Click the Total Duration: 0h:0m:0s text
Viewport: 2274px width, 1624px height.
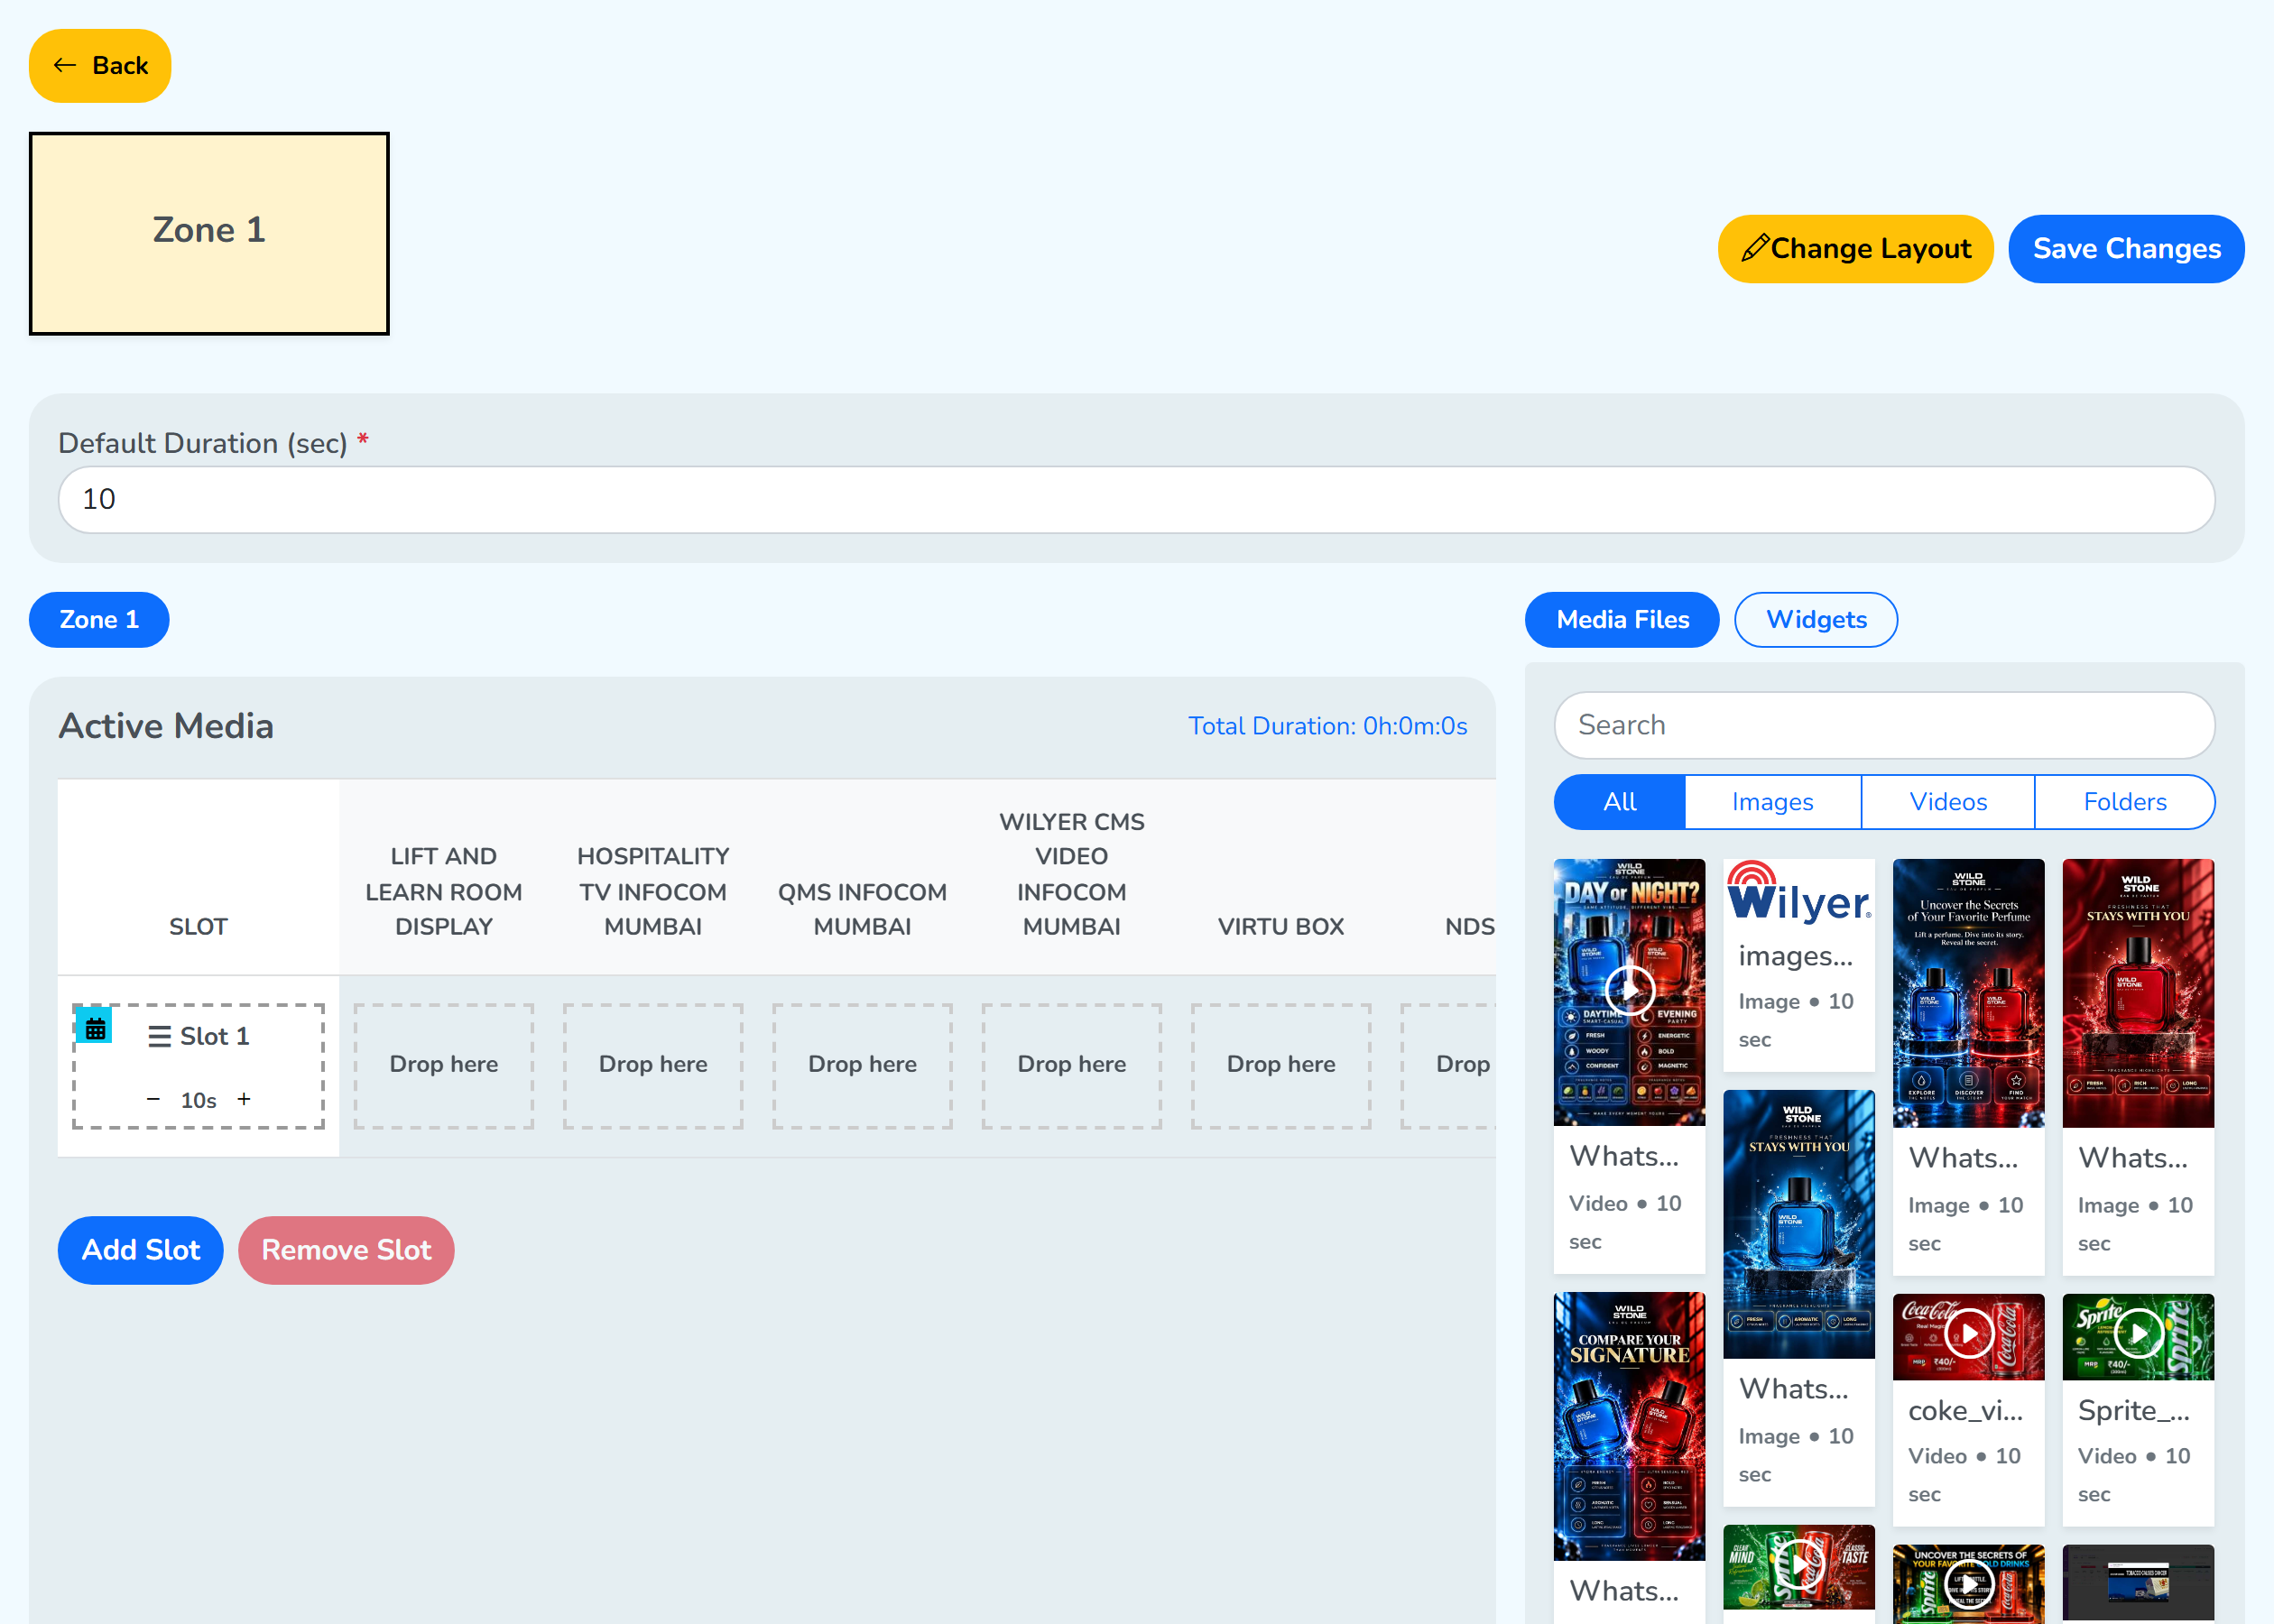(x=1328, y=726)
